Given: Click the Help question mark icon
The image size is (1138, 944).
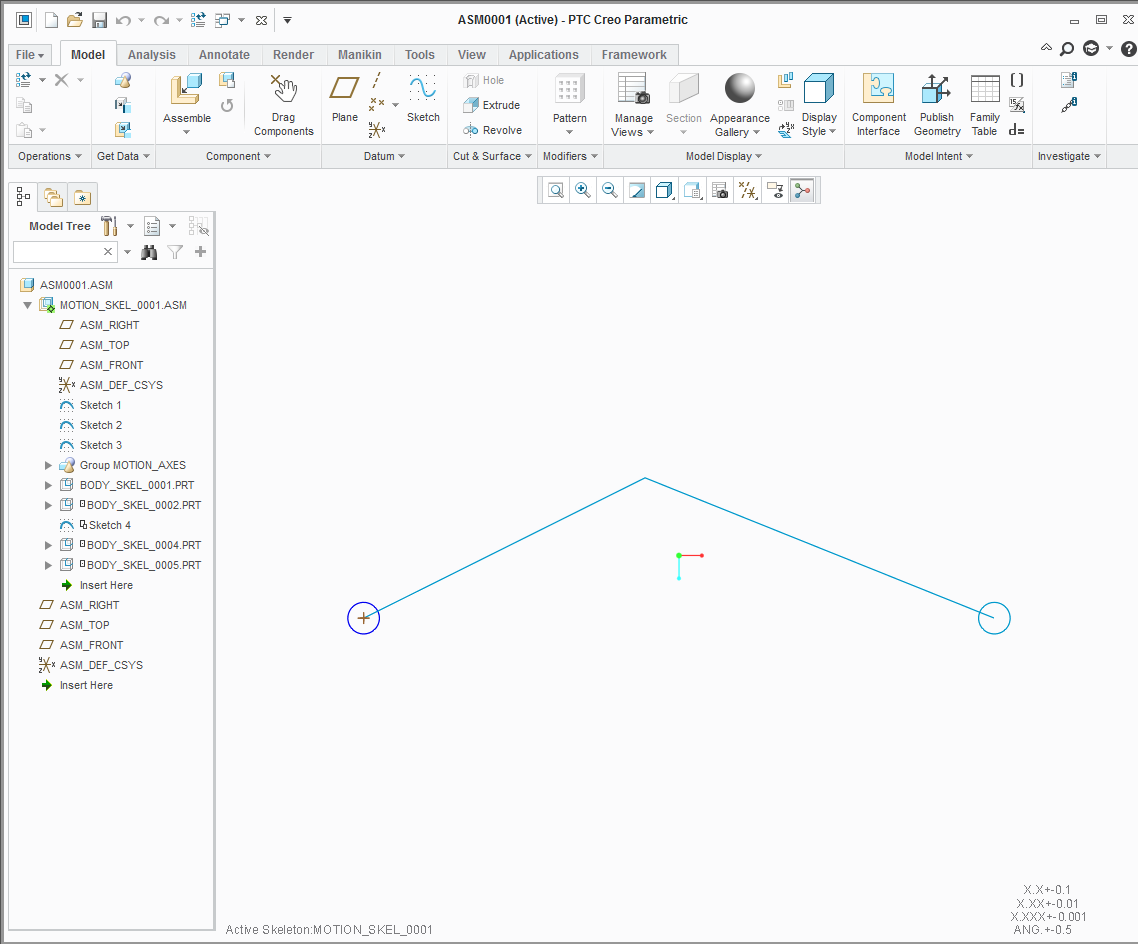Looking at the screenshot, I should click(1129, 49).
